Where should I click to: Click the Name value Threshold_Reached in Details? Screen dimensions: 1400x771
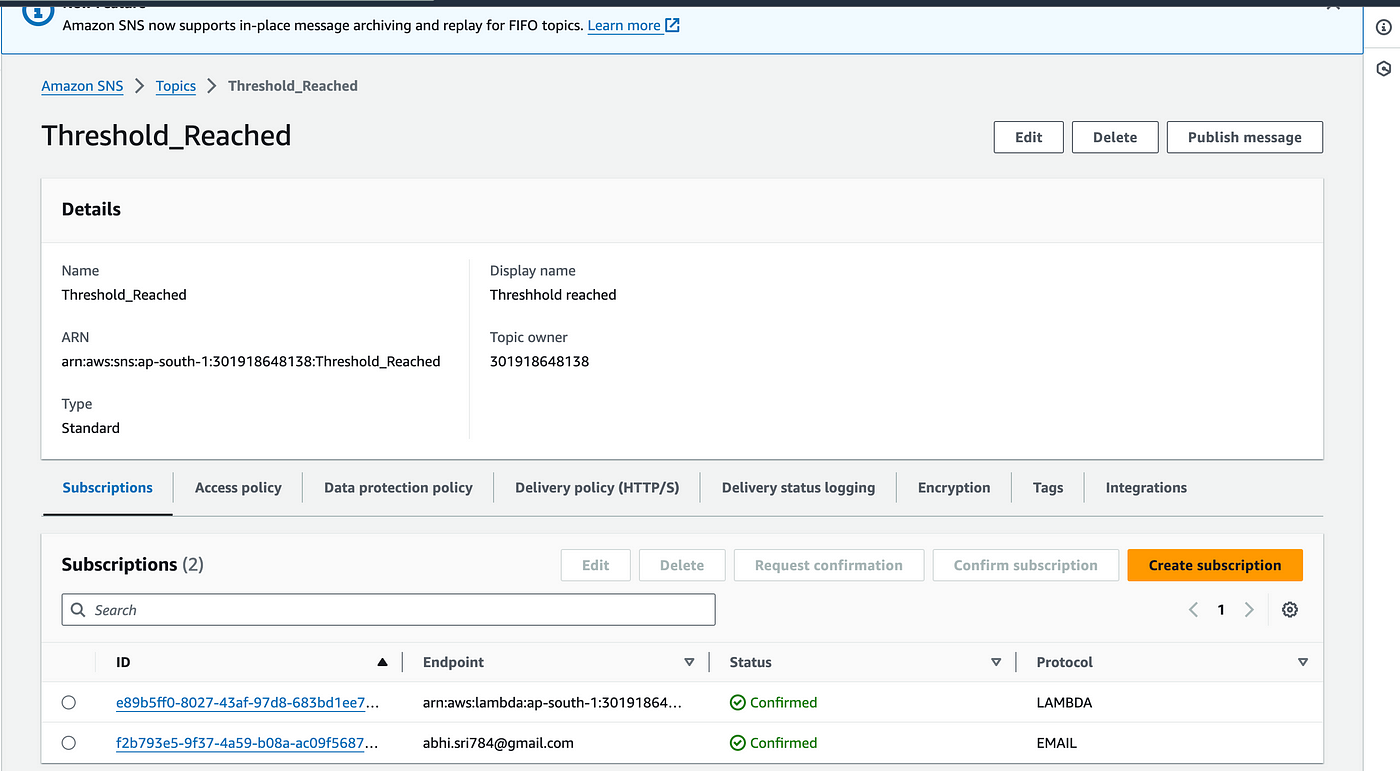pos(124,295)
